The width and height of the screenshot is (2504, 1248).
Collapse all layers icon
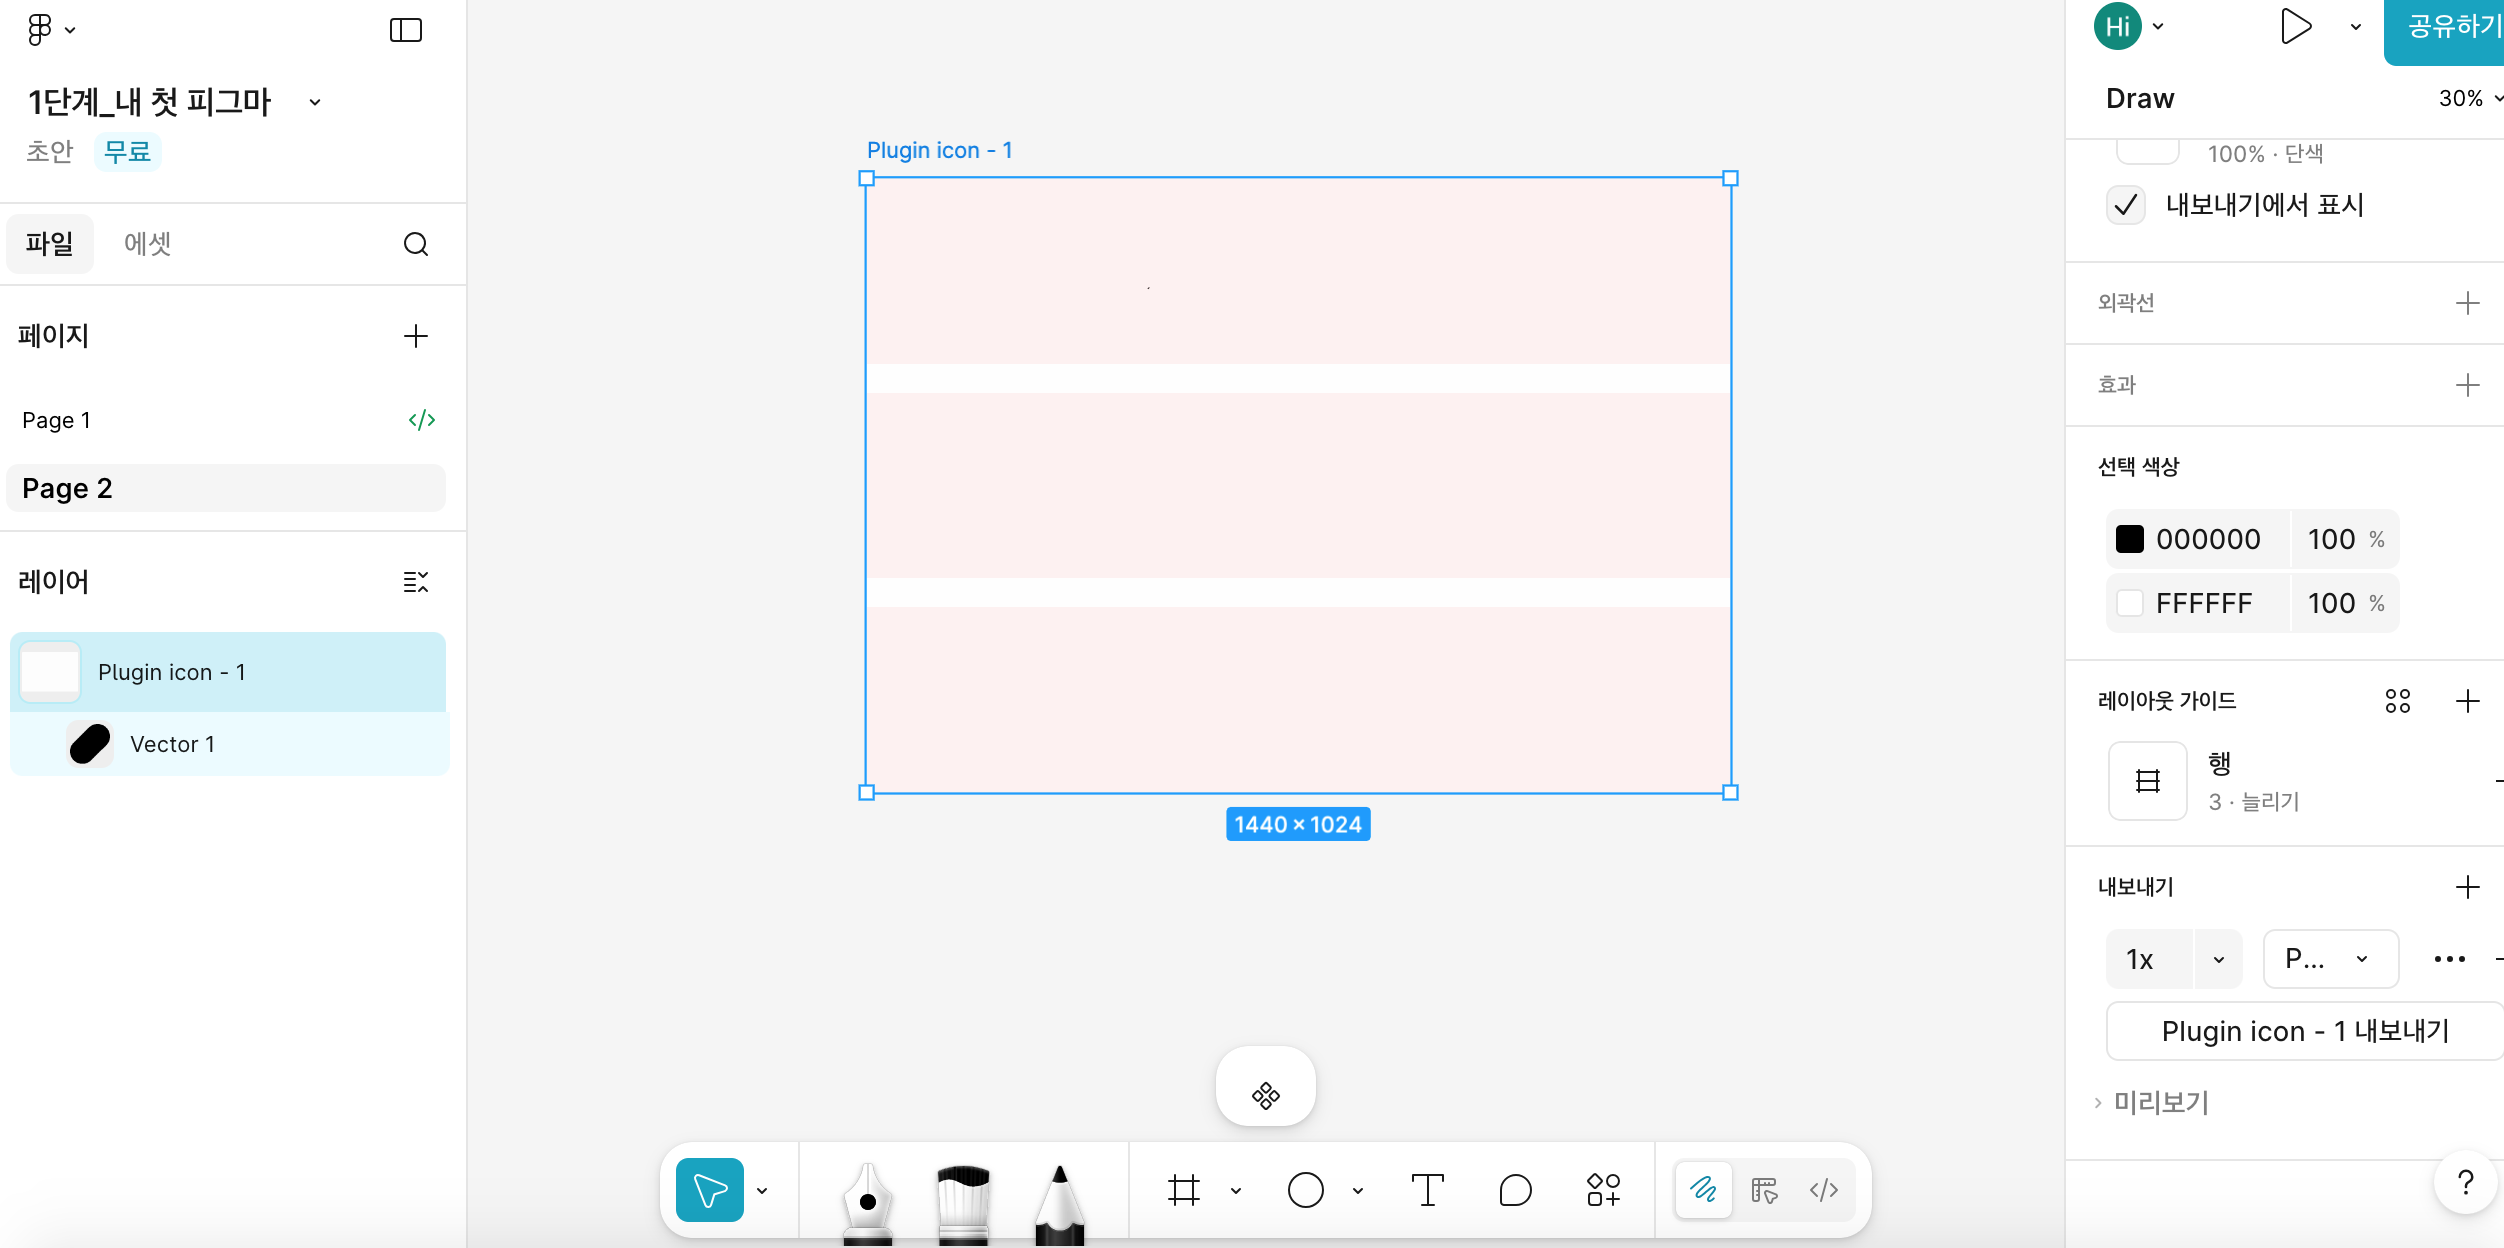point(416,582)
